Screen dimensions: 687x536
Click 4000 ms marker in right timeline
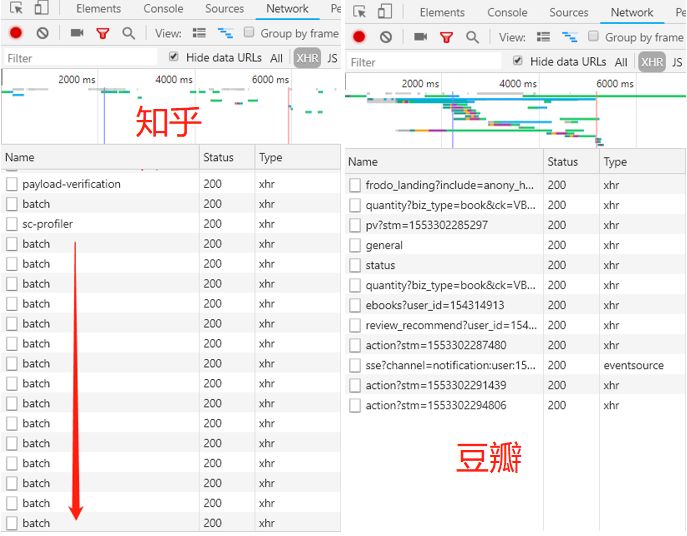coord(518,84)
